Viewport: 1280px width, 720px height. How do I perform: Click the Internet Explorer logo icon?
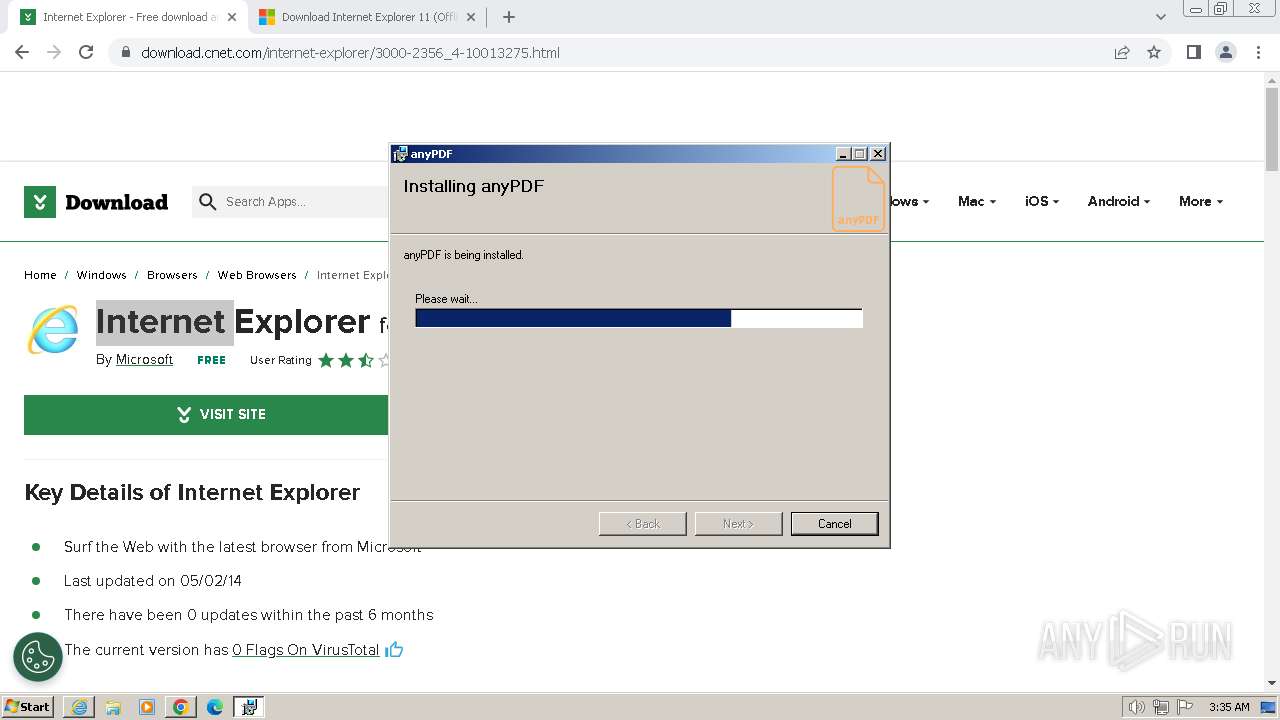tap(53, 329)
